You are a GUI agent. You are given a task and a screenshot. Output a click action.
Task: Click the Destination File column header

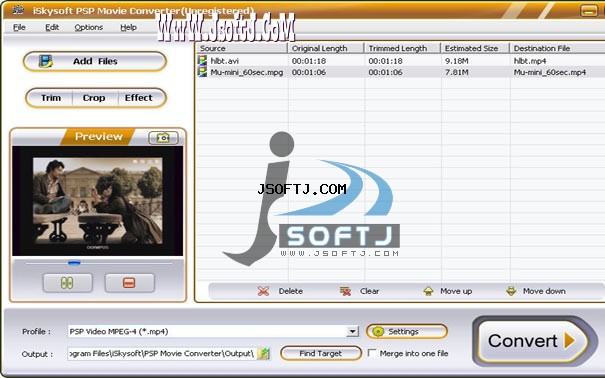[558, 48]
